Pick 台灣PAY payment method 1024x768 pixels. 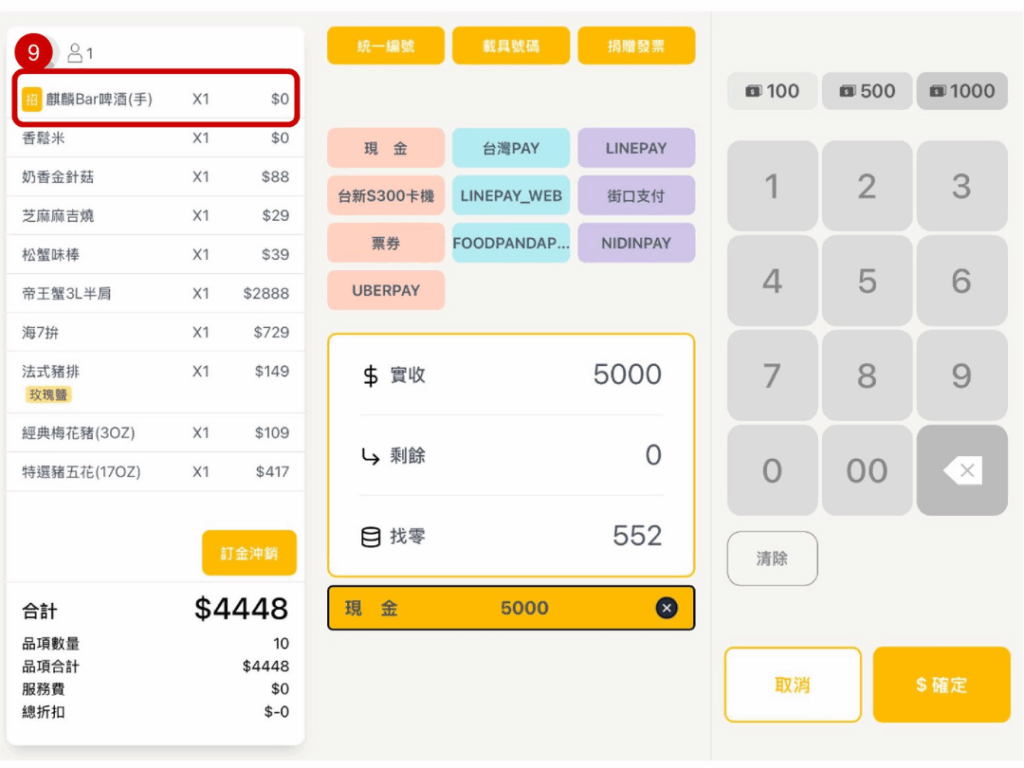pos(511,148)
